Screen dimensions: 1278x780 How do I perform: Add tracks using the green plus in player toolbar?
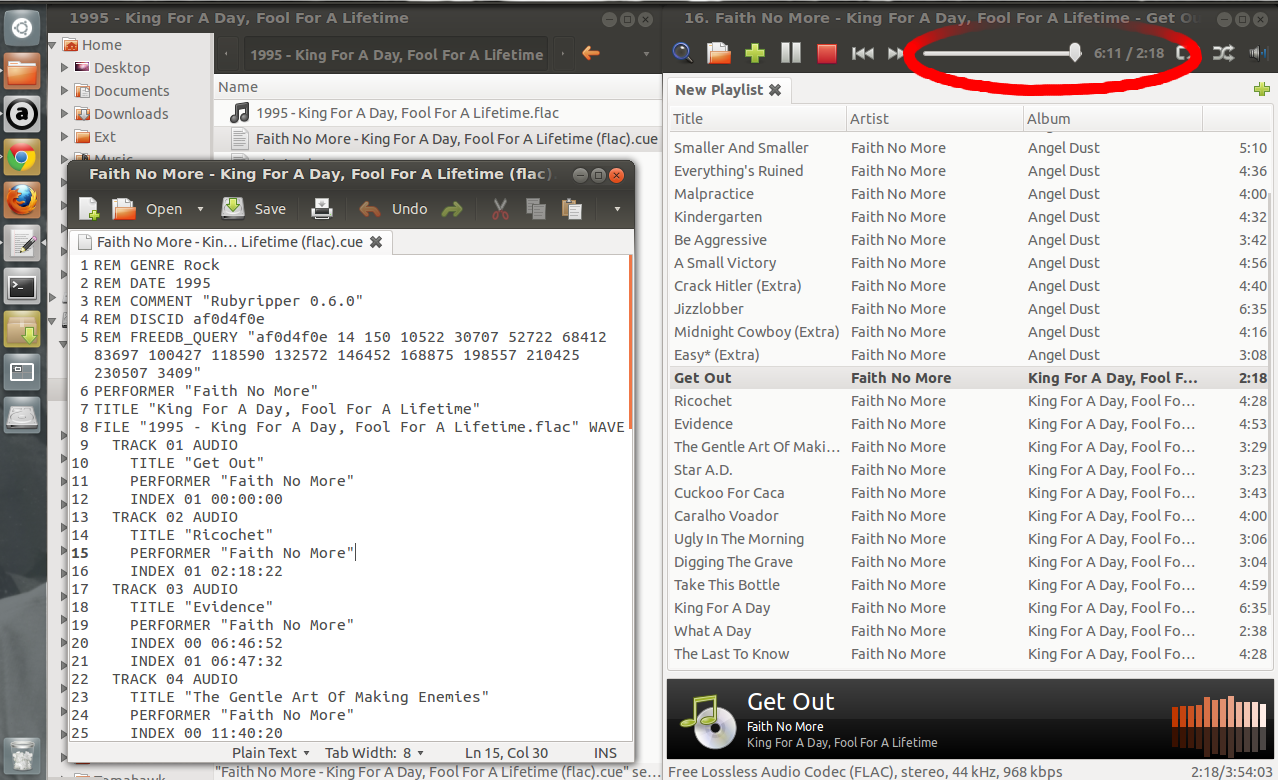[755, 53]
